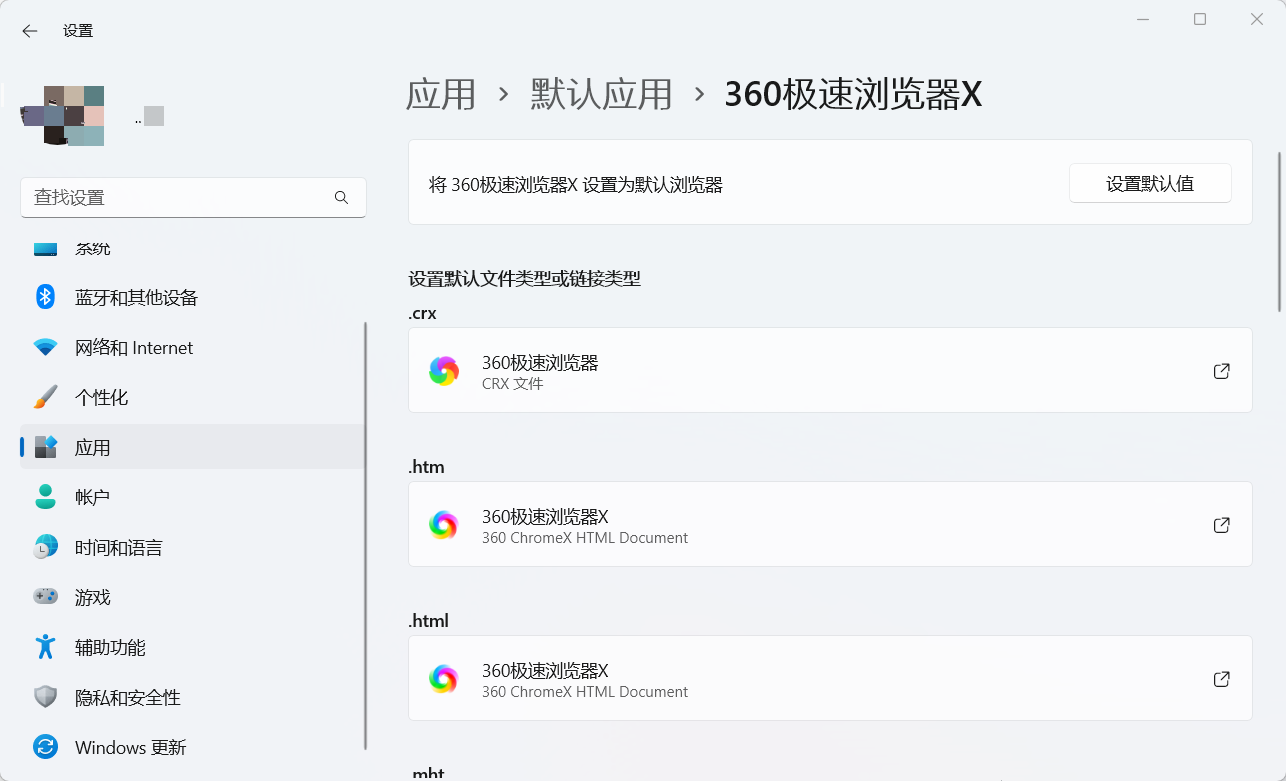Navigate to 默认应用 via breadcrumb
1286x781 pixels.
click(x=600, y=93)
